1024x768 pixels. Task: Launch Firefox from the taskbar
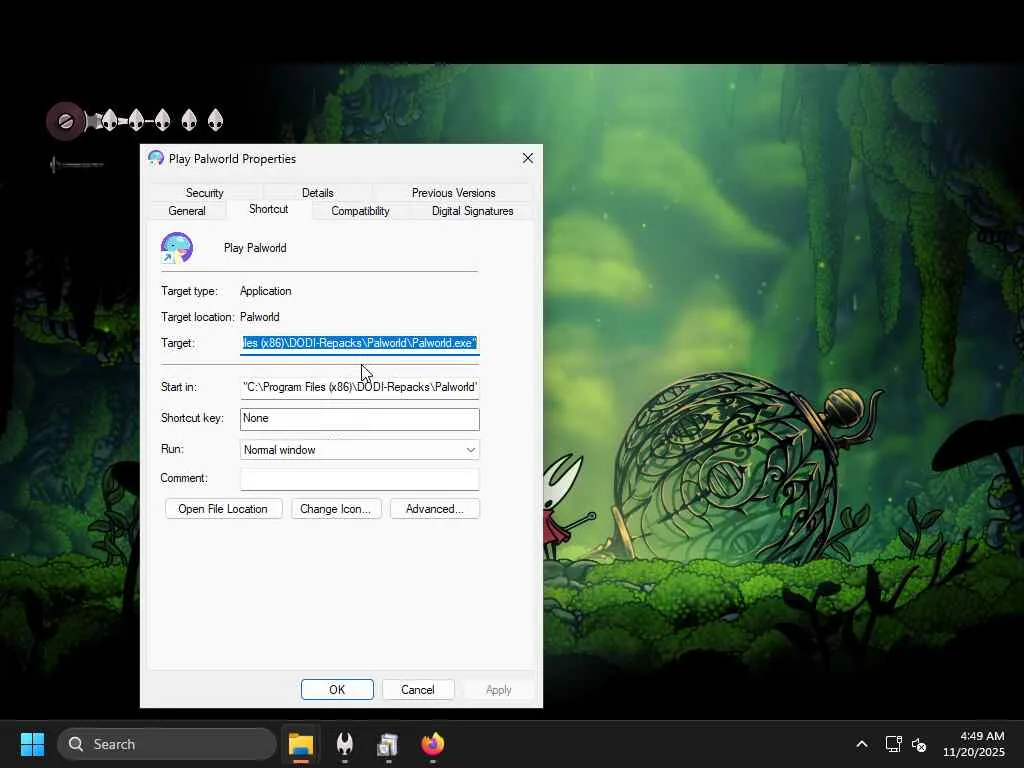(432, 744)
